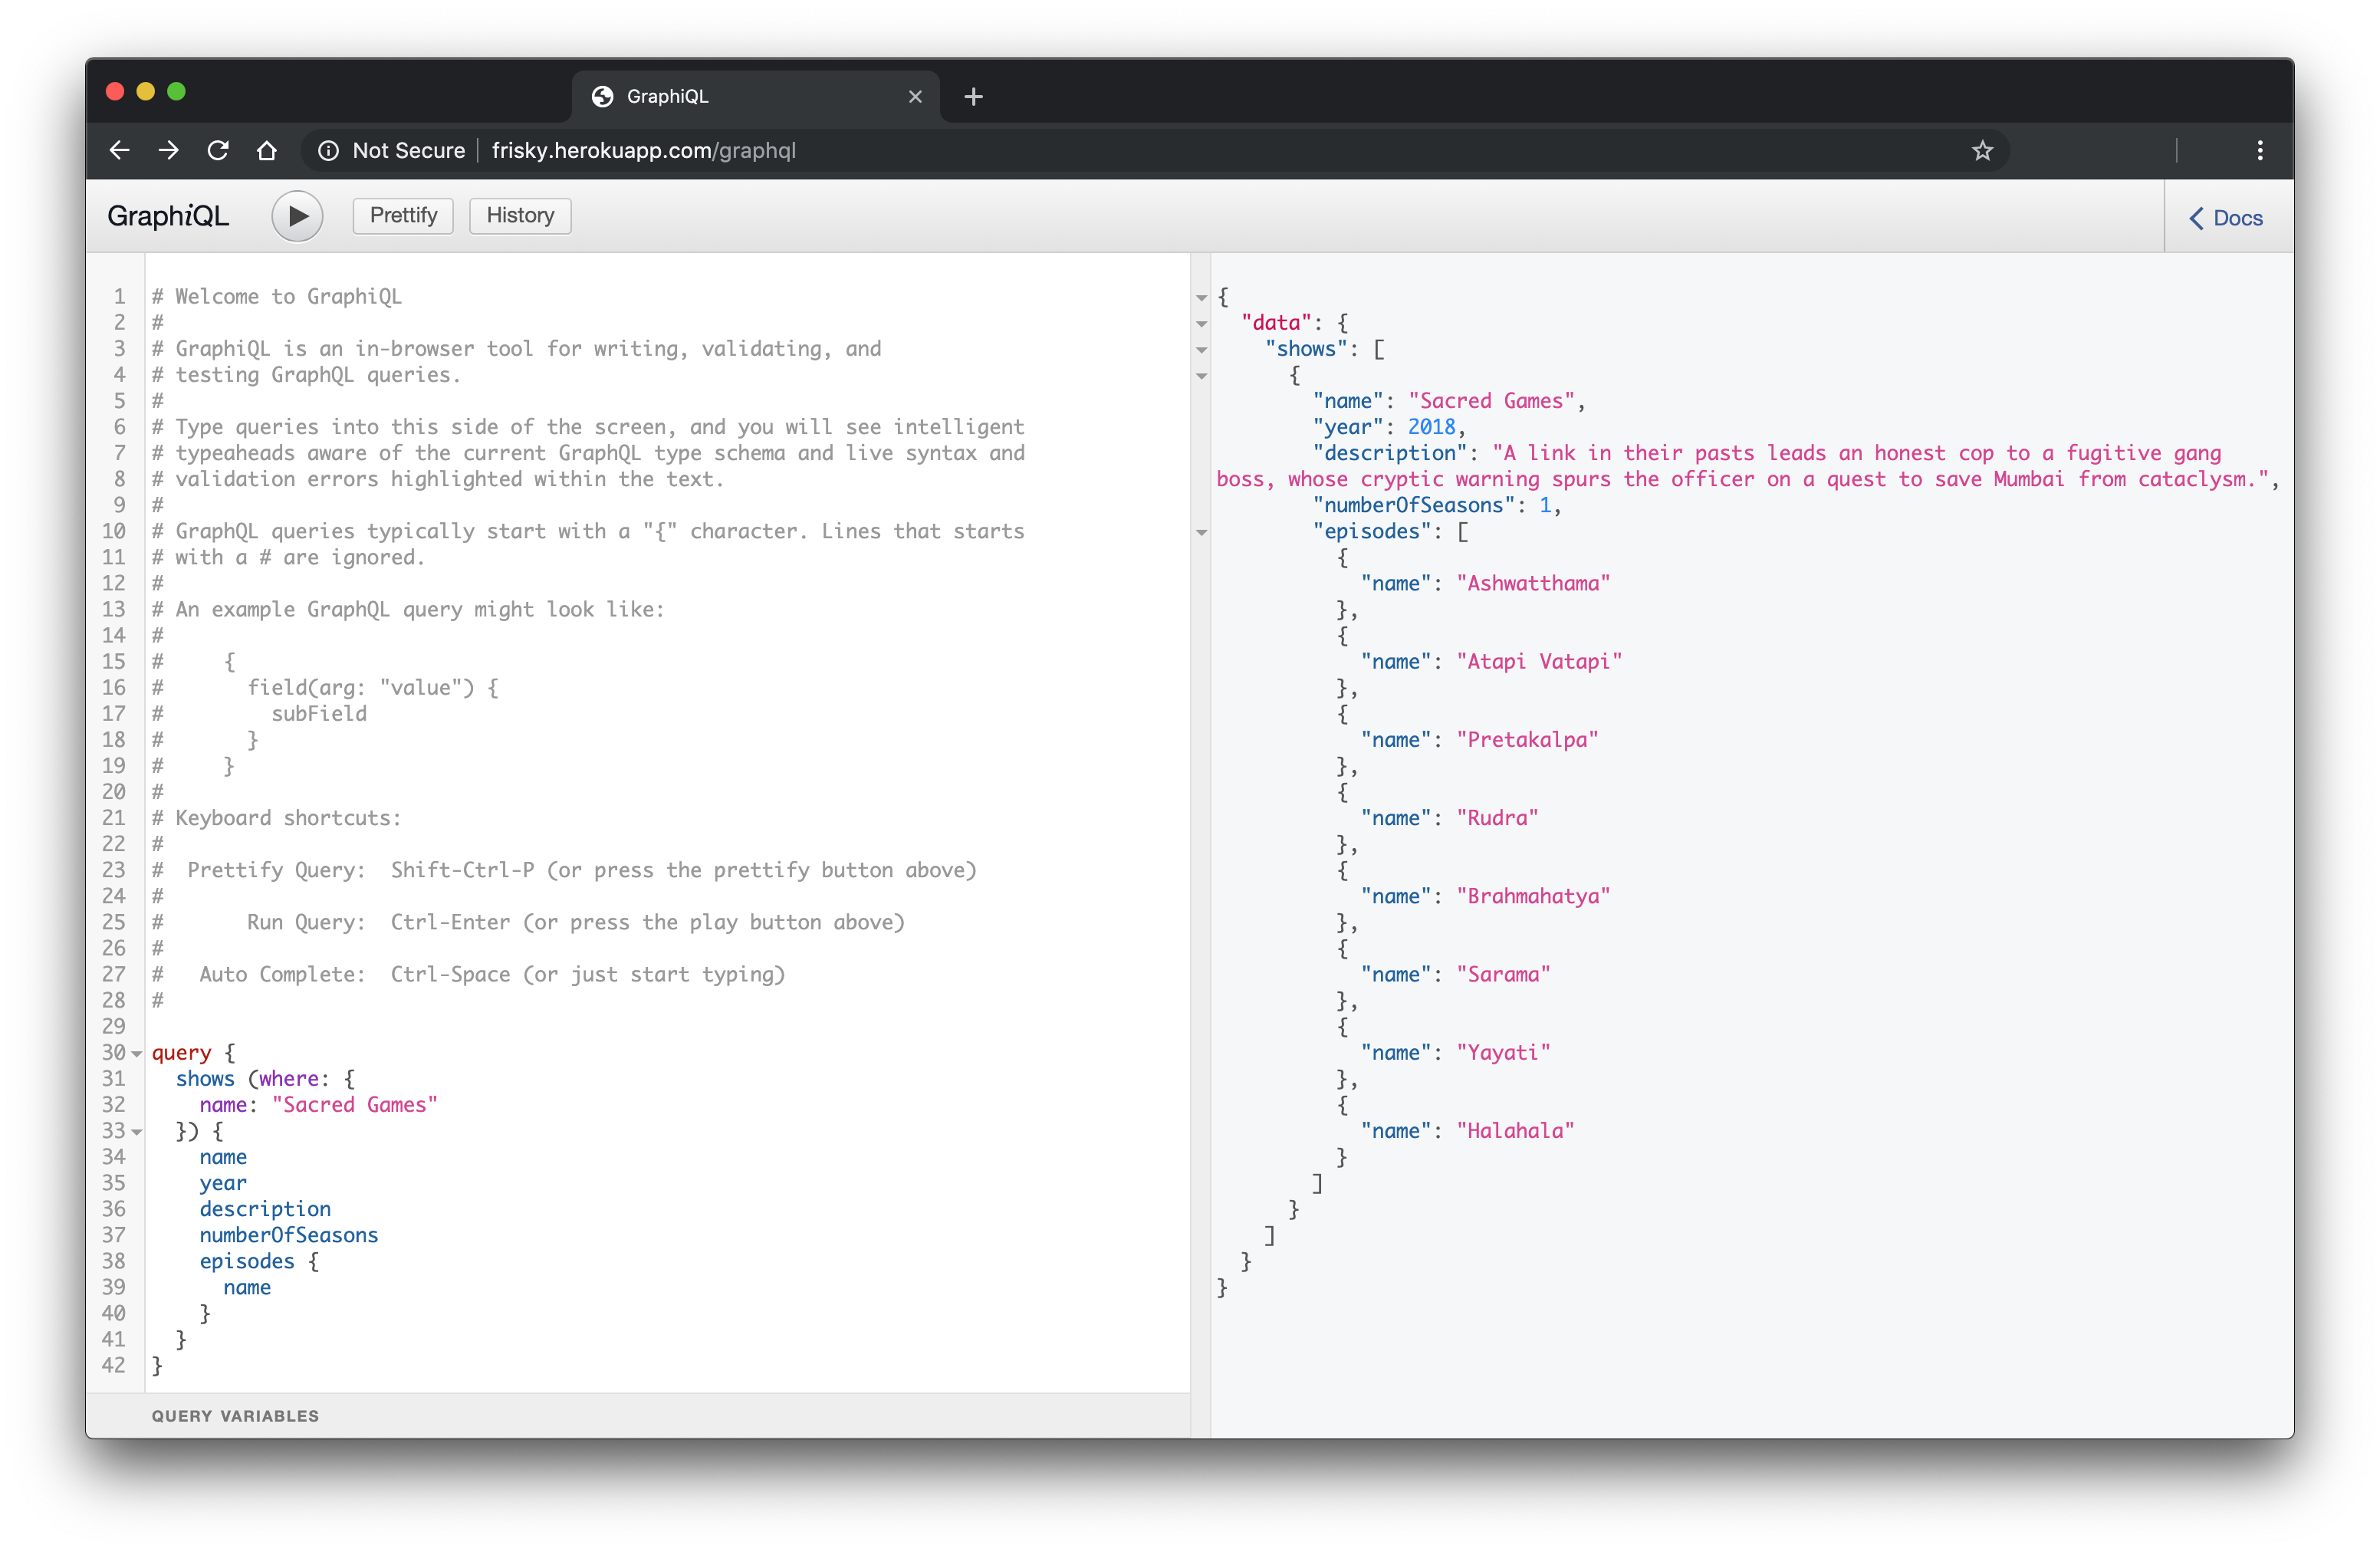Expand the Query Variables panel
Image resolution: width=2380 pixels, height=1552 pixels.
(235, 1415)
